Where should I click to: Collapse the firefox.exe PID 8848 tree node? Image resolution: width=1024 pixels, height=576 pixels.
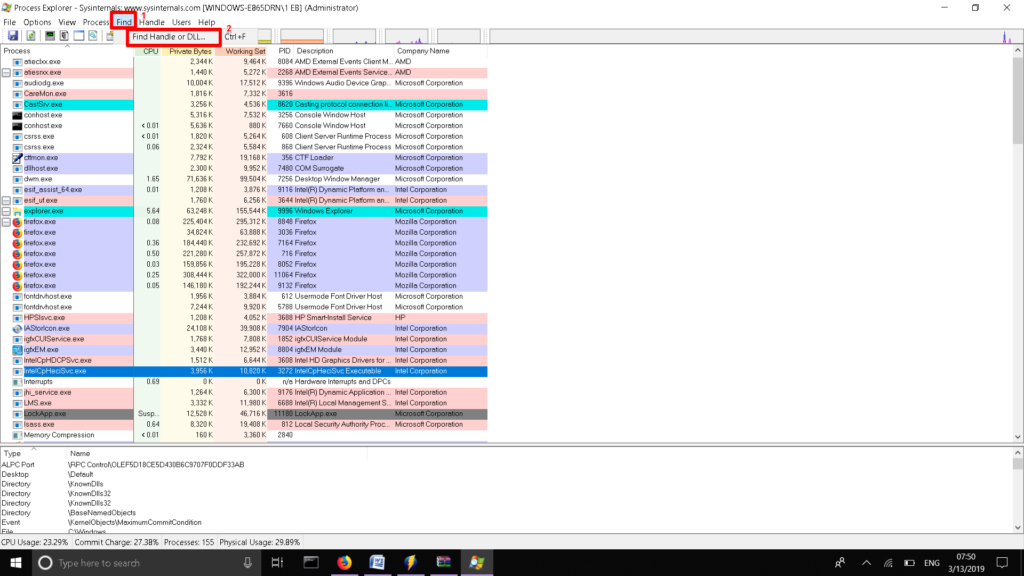point(6,222)
